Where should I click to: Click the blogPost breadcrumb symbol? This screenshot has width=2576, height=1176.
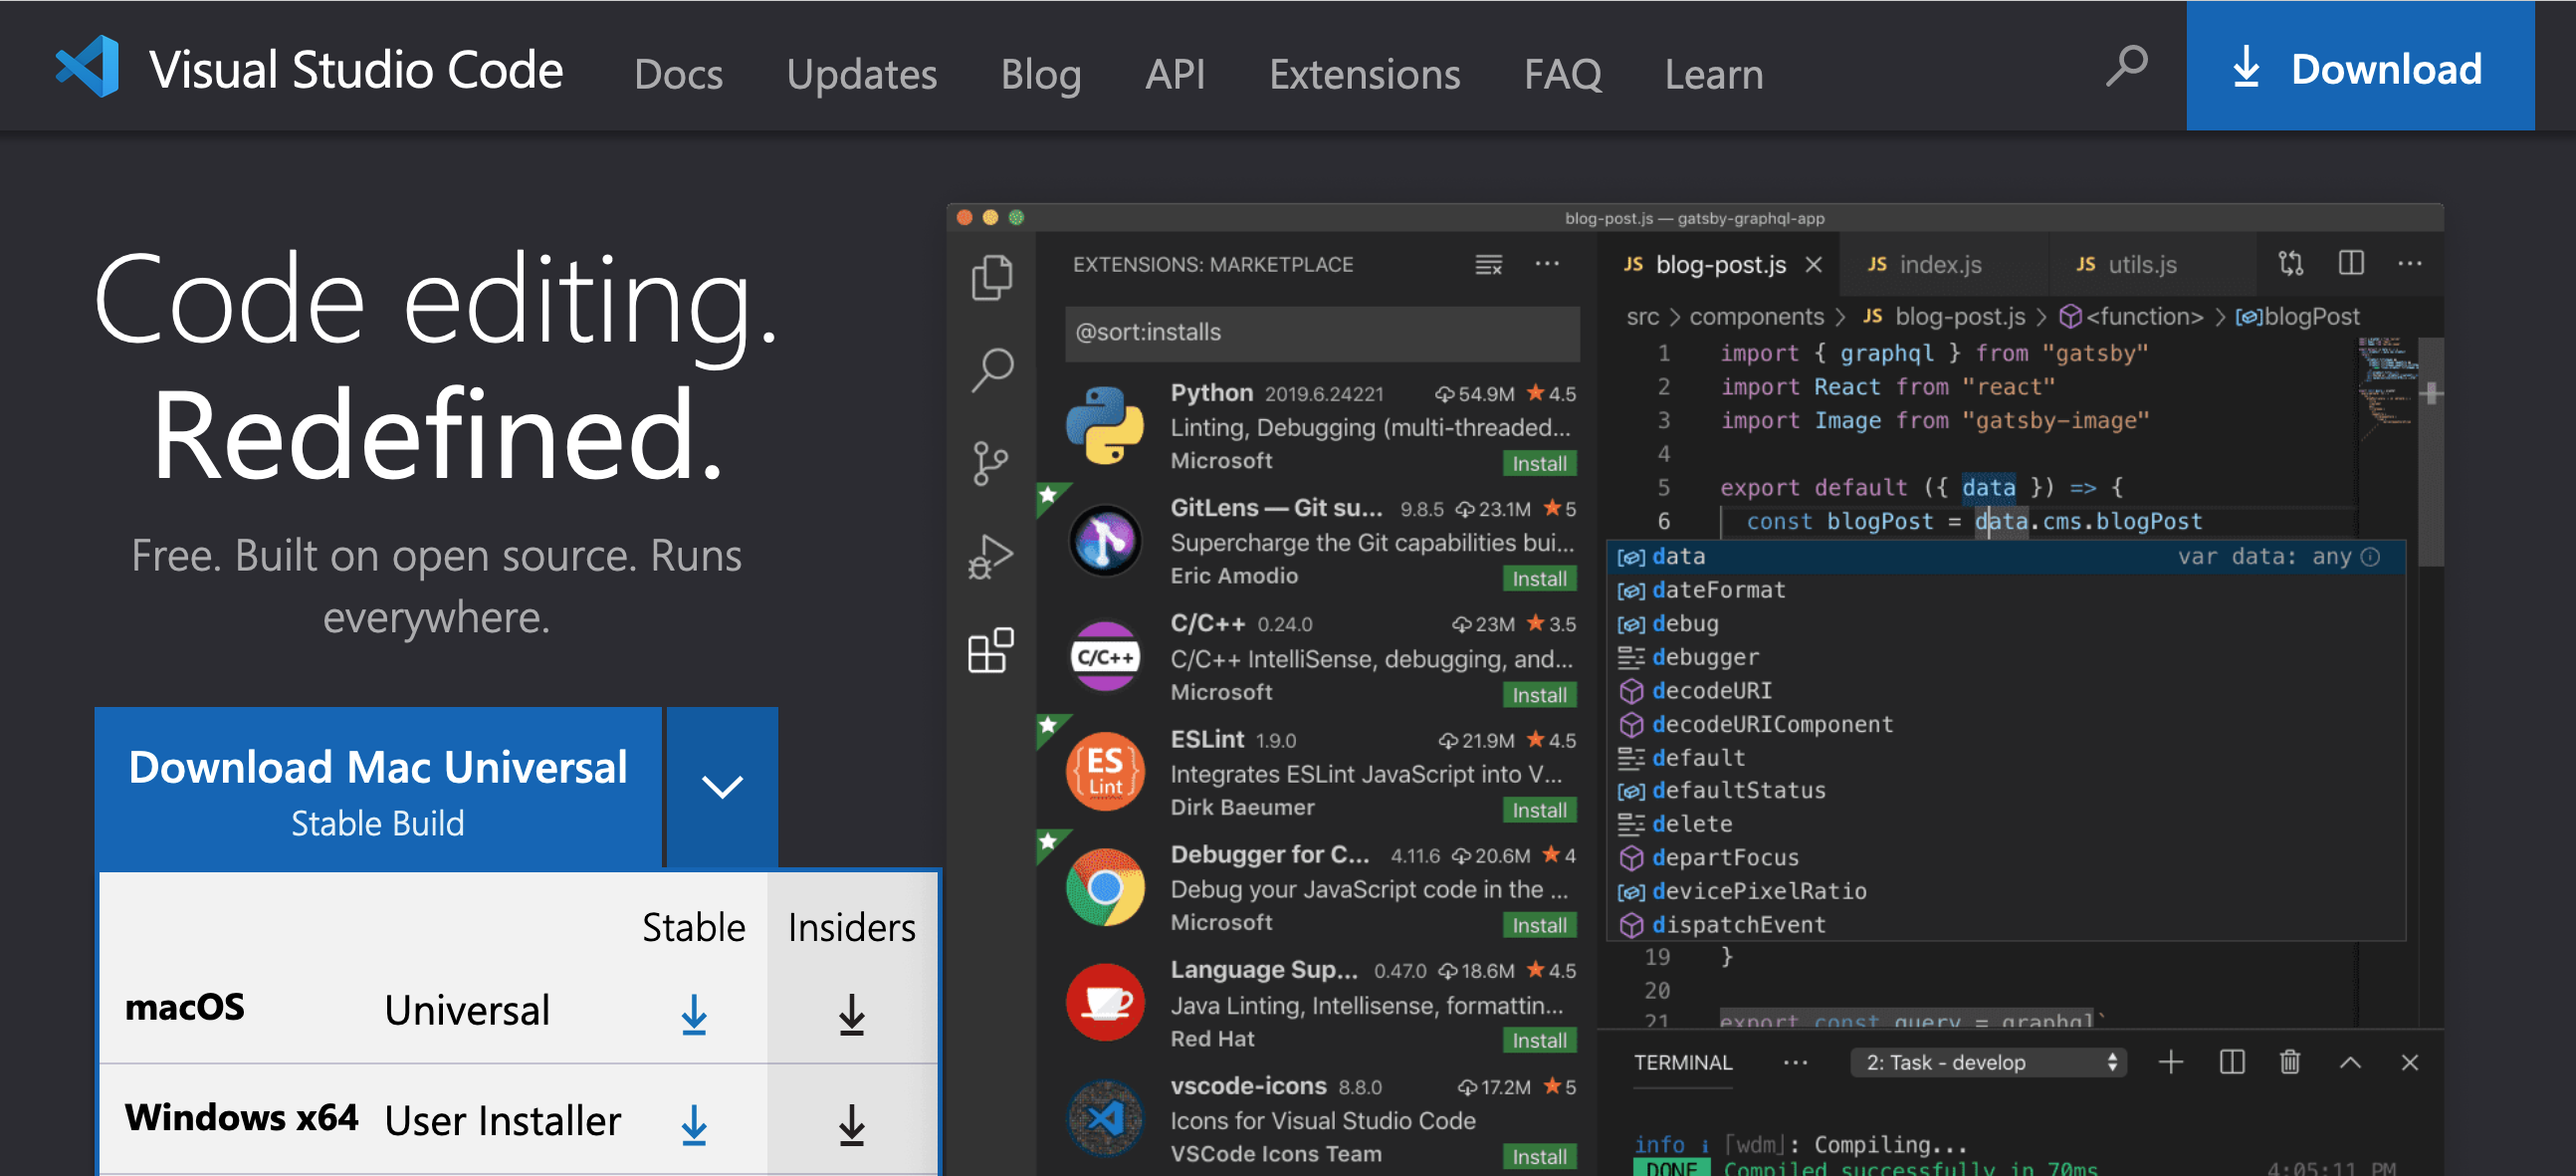coord(2297,316)
